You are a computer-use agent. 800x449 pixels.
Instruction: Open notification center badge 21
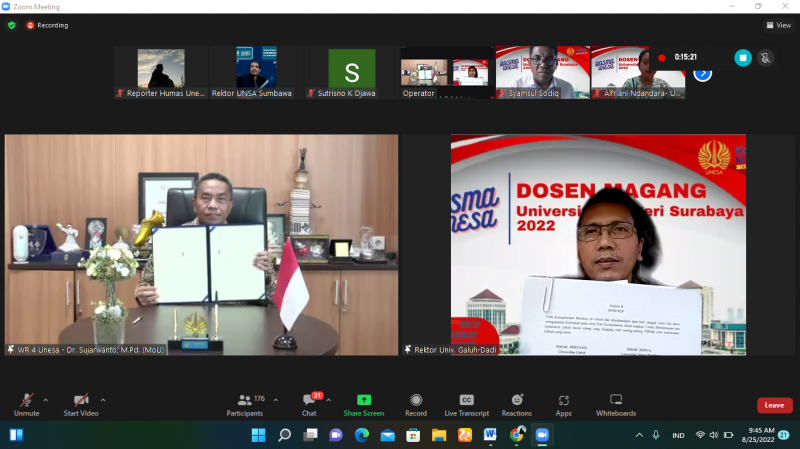[x=784, y=435]
